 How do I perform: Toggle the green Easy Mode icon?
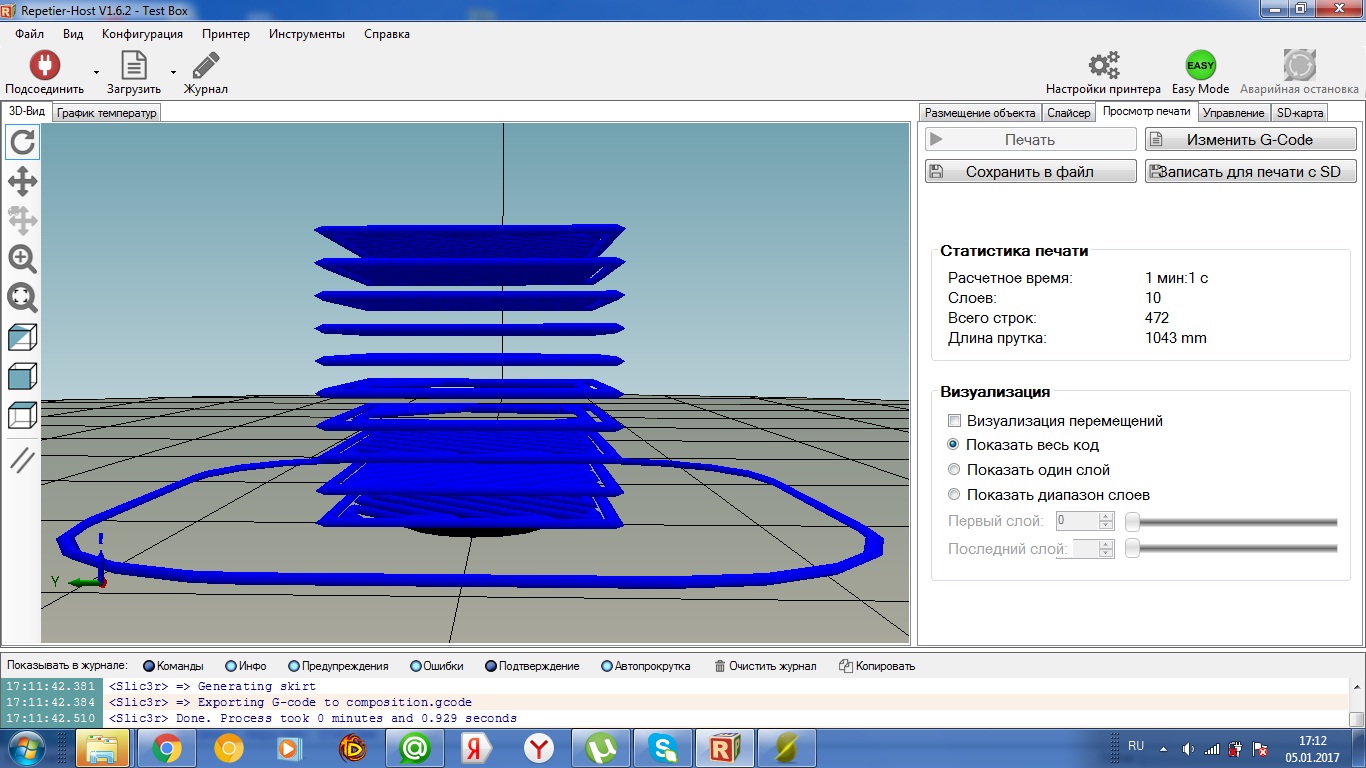1200,66
